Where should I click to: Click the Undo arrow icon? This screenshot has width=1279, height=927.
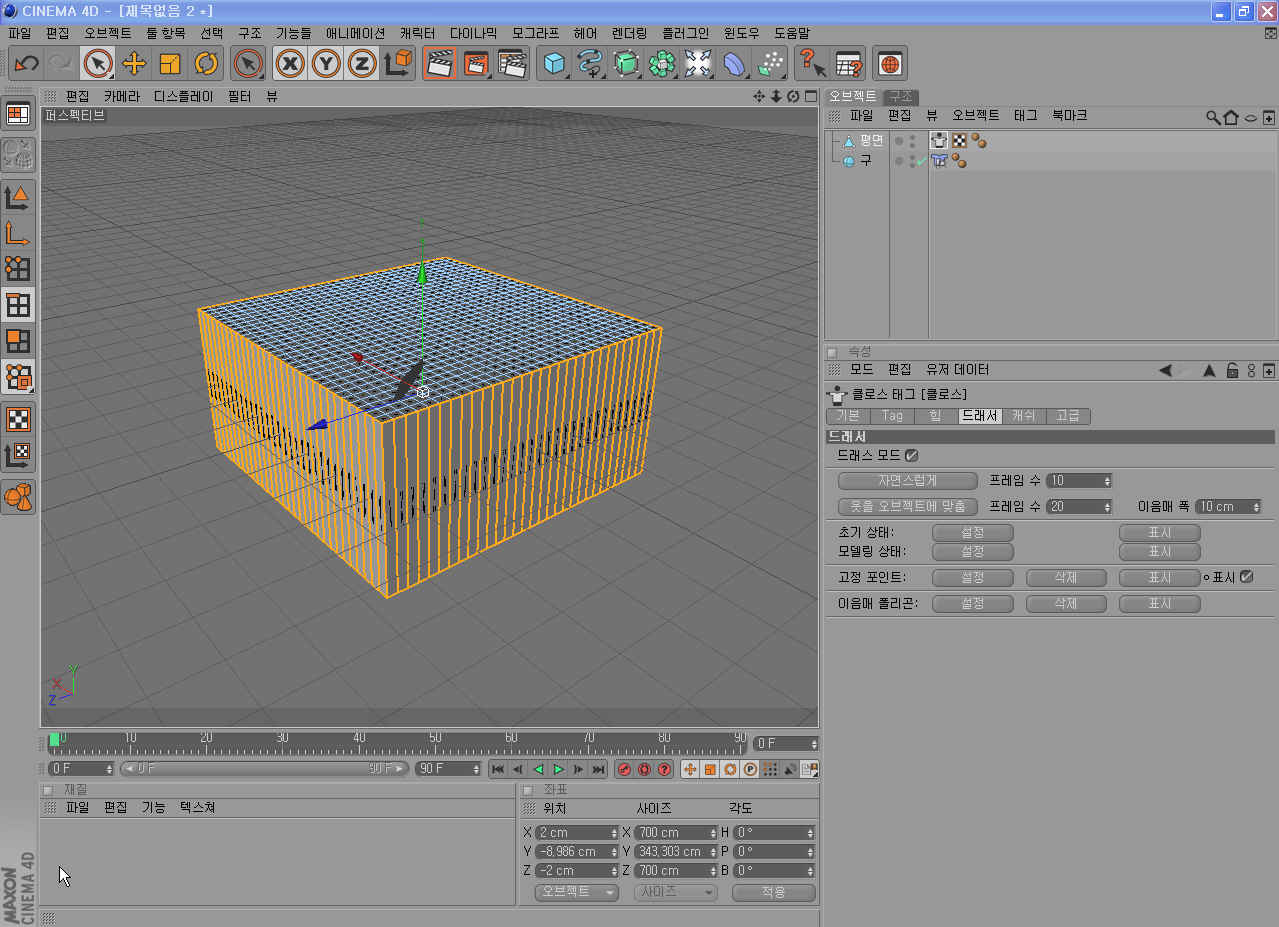coord(26,64)
